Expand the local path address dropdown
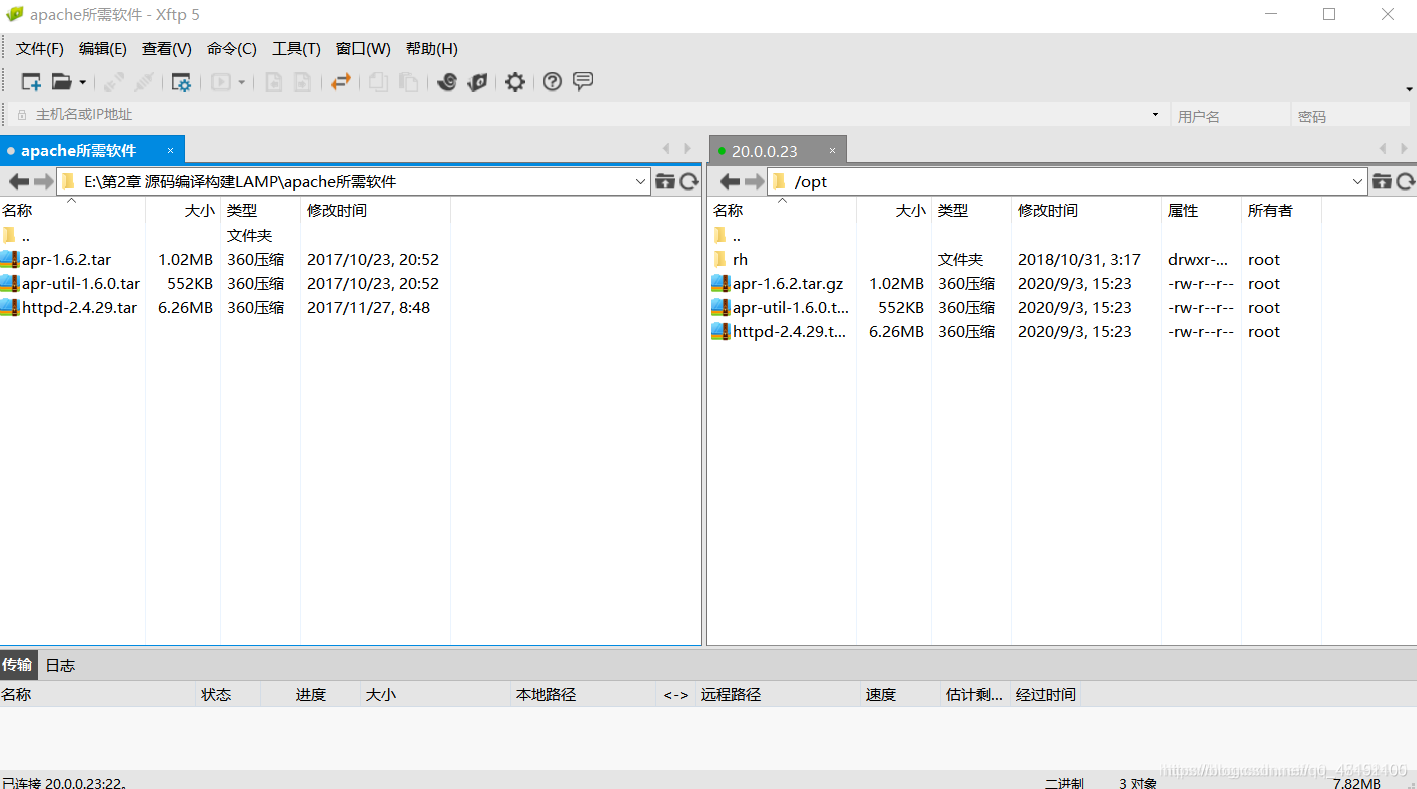Viewport: 1417px width, 789px height. click(x=641, y=181)
